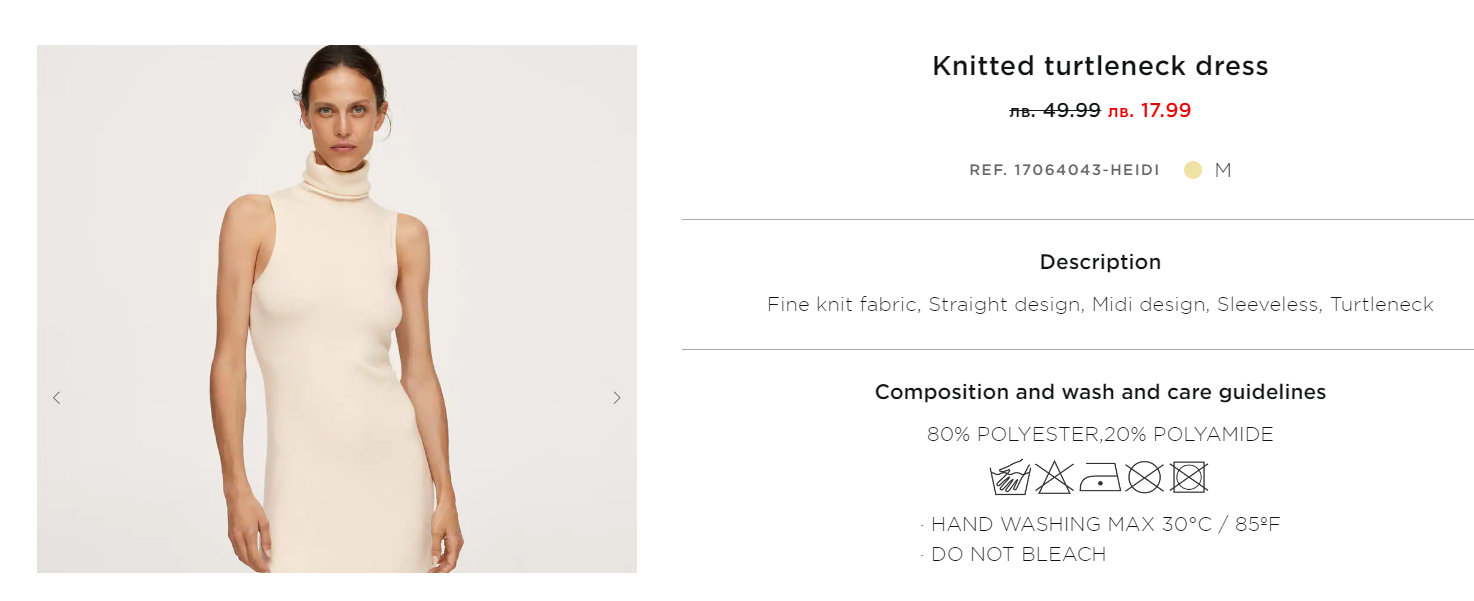Click the 80% POLYESTER, 20% POLYAMIDE composition text
1474x601 pixels.
[1100, 435]
